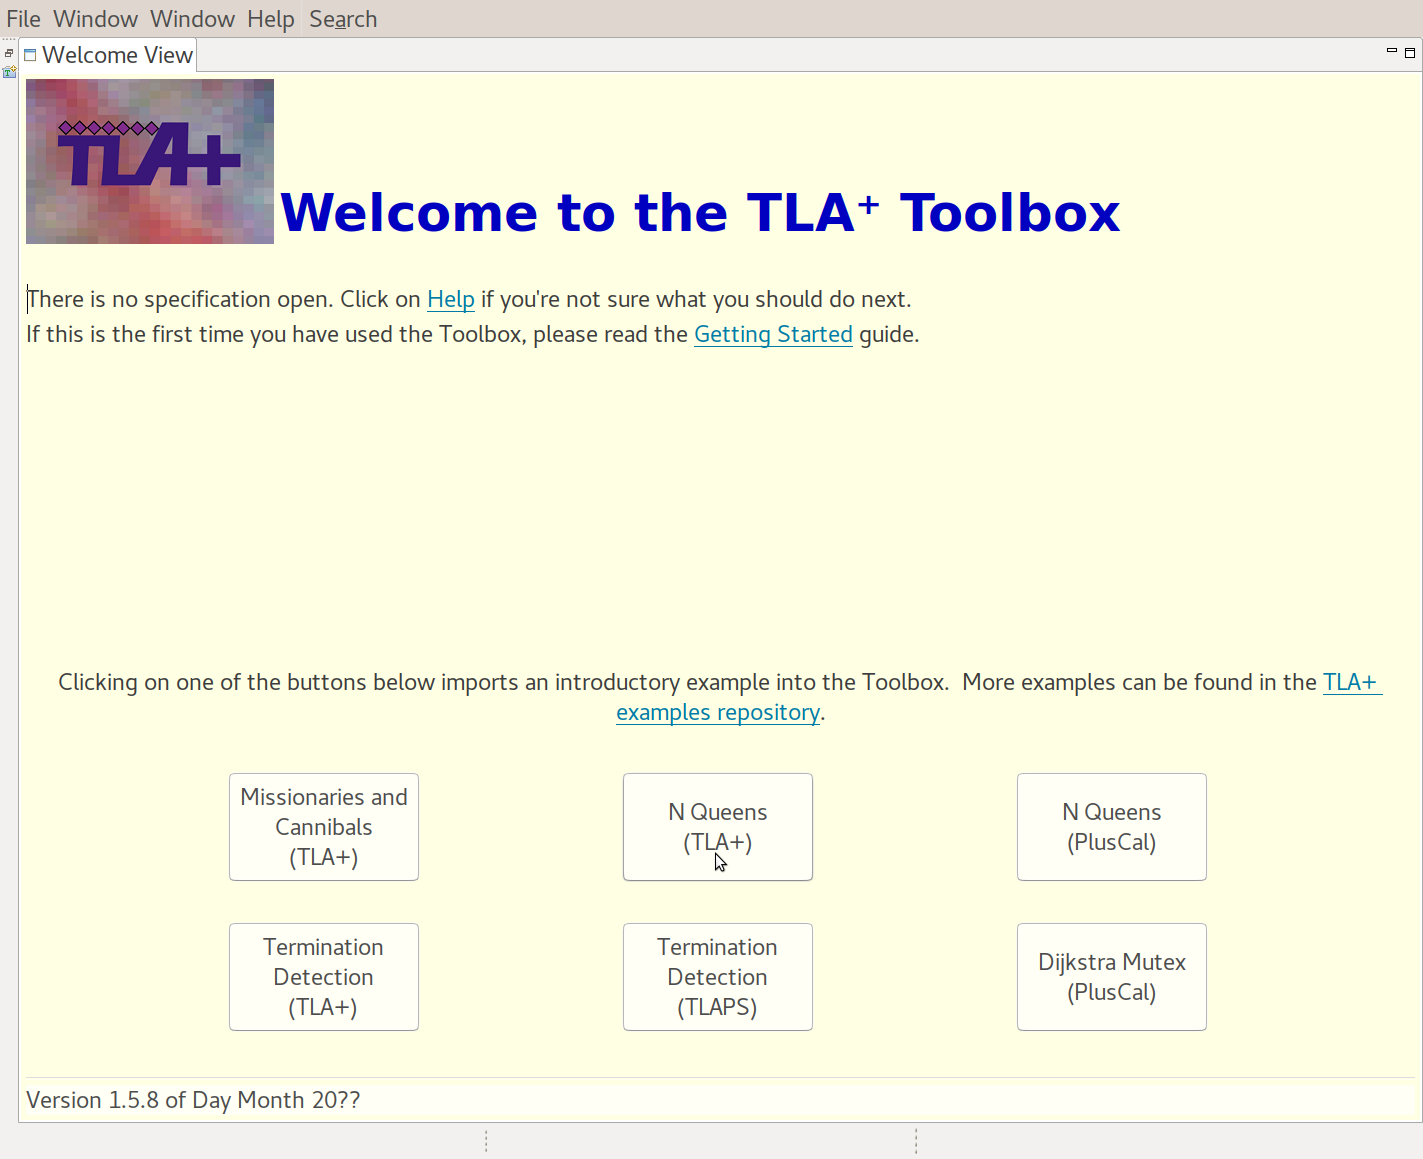Visit the TLA+ examples repository link
This screenshot has height=1159, width=1423.
coord(718,712)
